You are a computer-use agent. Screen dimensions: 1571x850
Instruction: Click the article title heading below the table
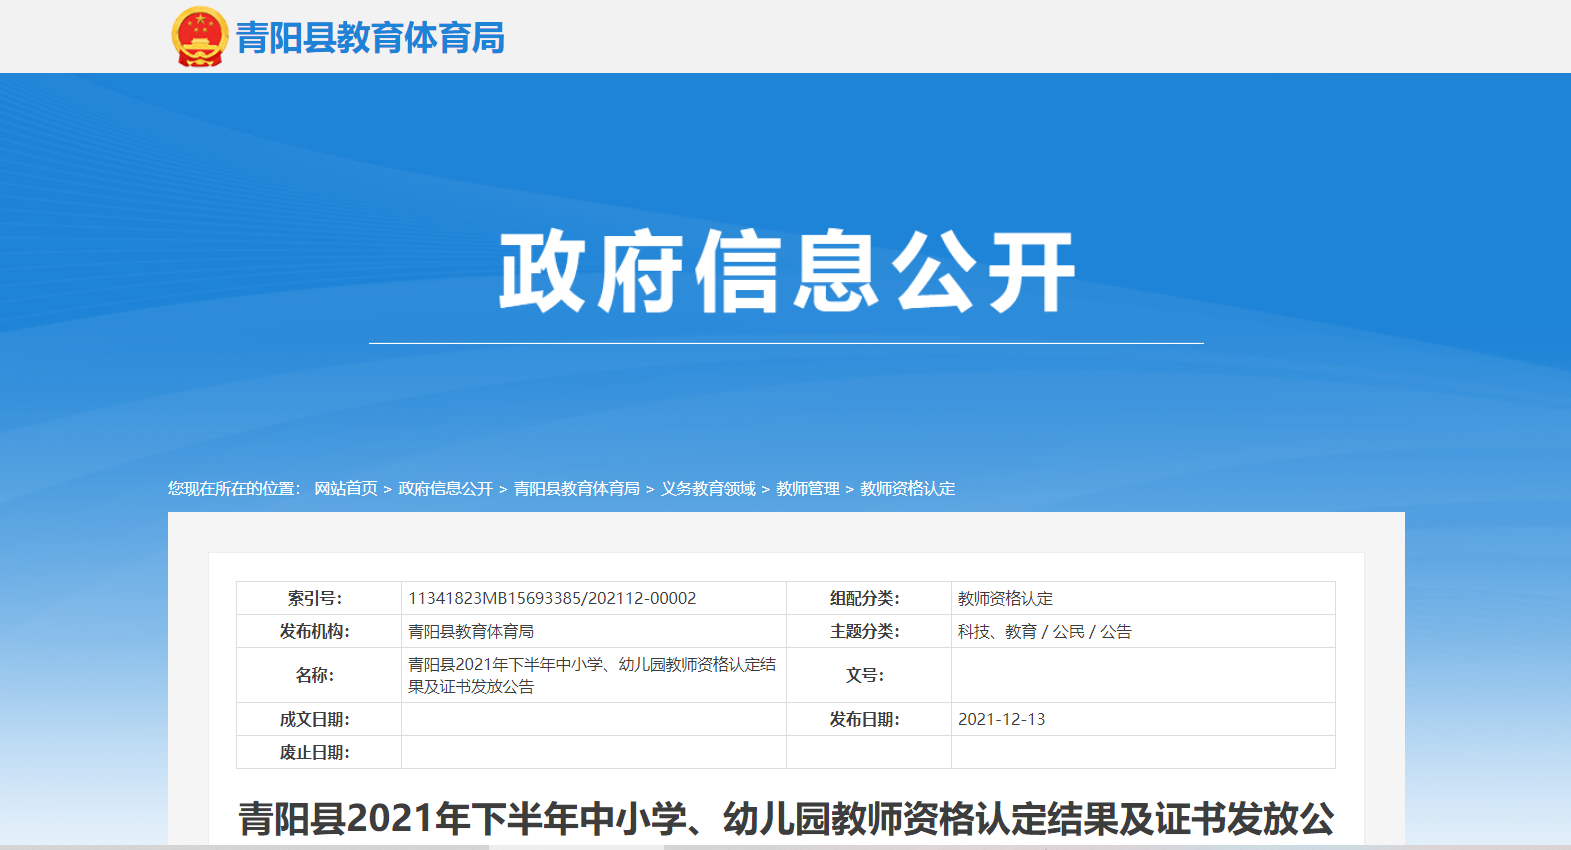786,818
